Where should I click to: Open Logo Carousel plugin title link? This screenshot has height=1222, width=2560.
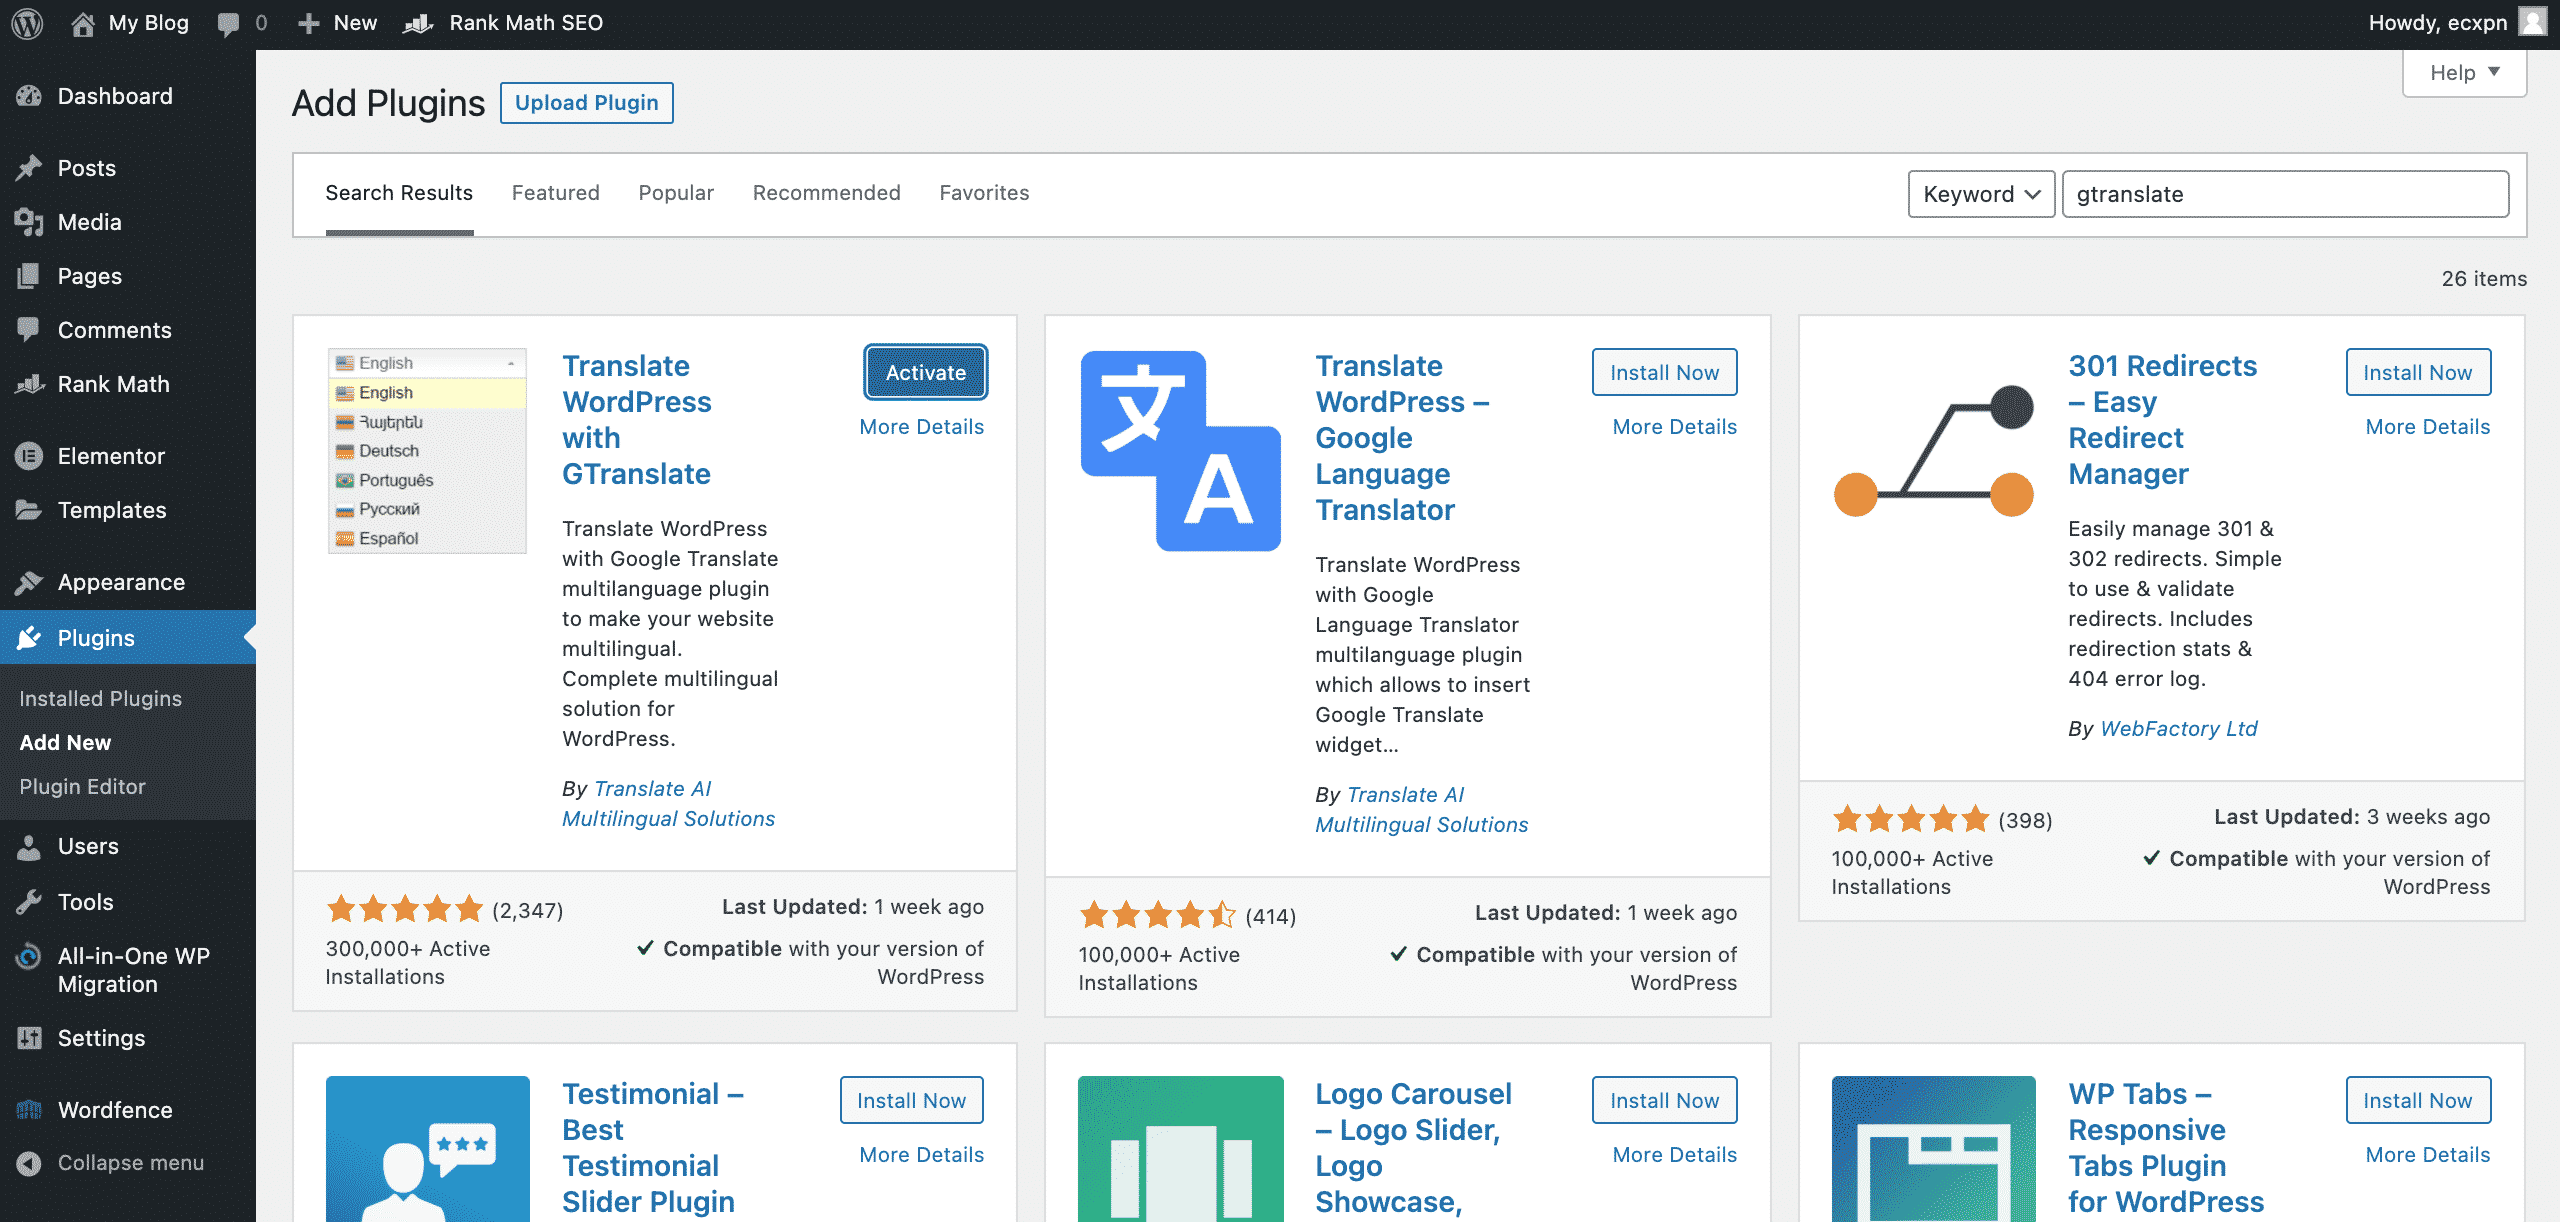coord(1413,1148)
